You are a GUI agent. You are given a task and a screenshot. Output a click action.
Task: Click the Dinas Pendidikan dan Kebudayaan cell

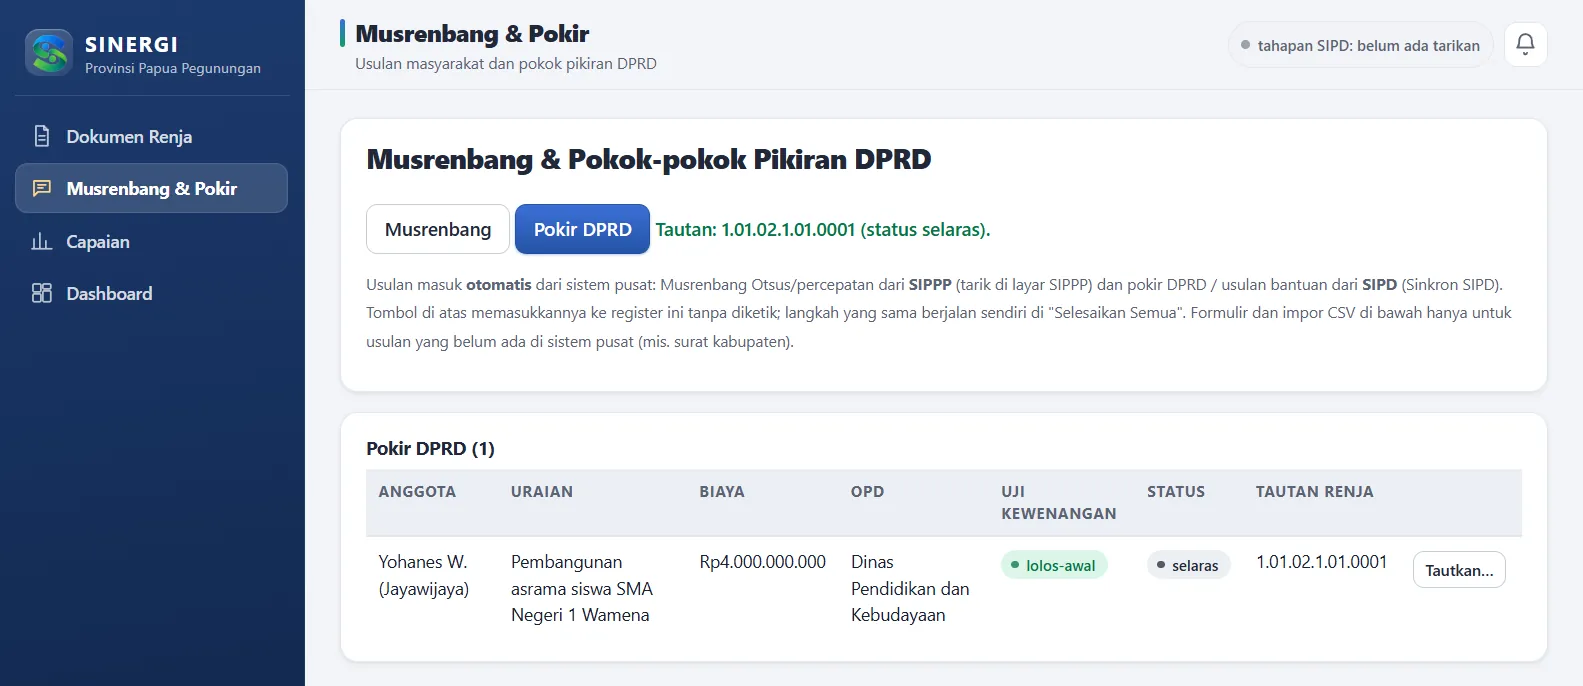910,588
